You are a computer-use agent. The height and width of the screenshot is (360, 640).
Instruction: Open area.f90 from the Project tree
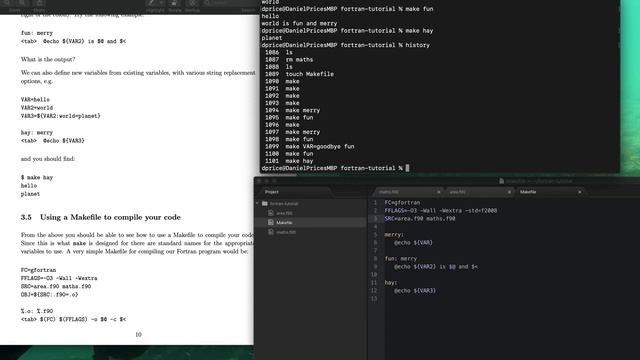(x=284, y=213)
